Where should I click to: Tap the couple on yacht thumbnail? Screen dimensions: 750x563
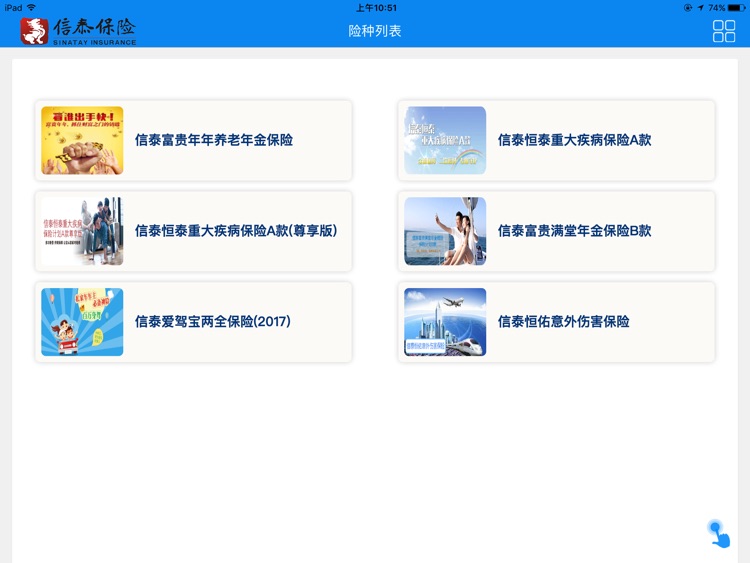pyautogui.click(x=445, y=231)
